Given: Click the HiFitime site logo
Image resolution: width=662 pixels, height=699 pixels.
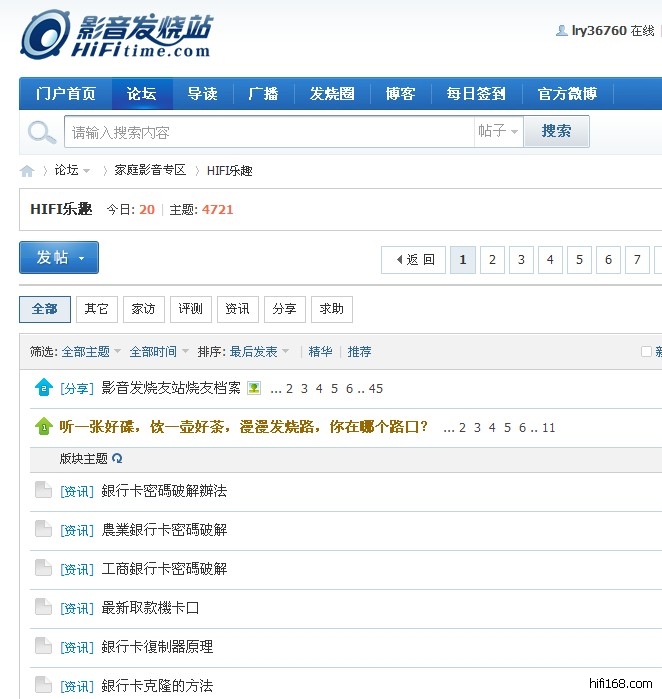Looking at the screenshot, I should click(116, 35).
